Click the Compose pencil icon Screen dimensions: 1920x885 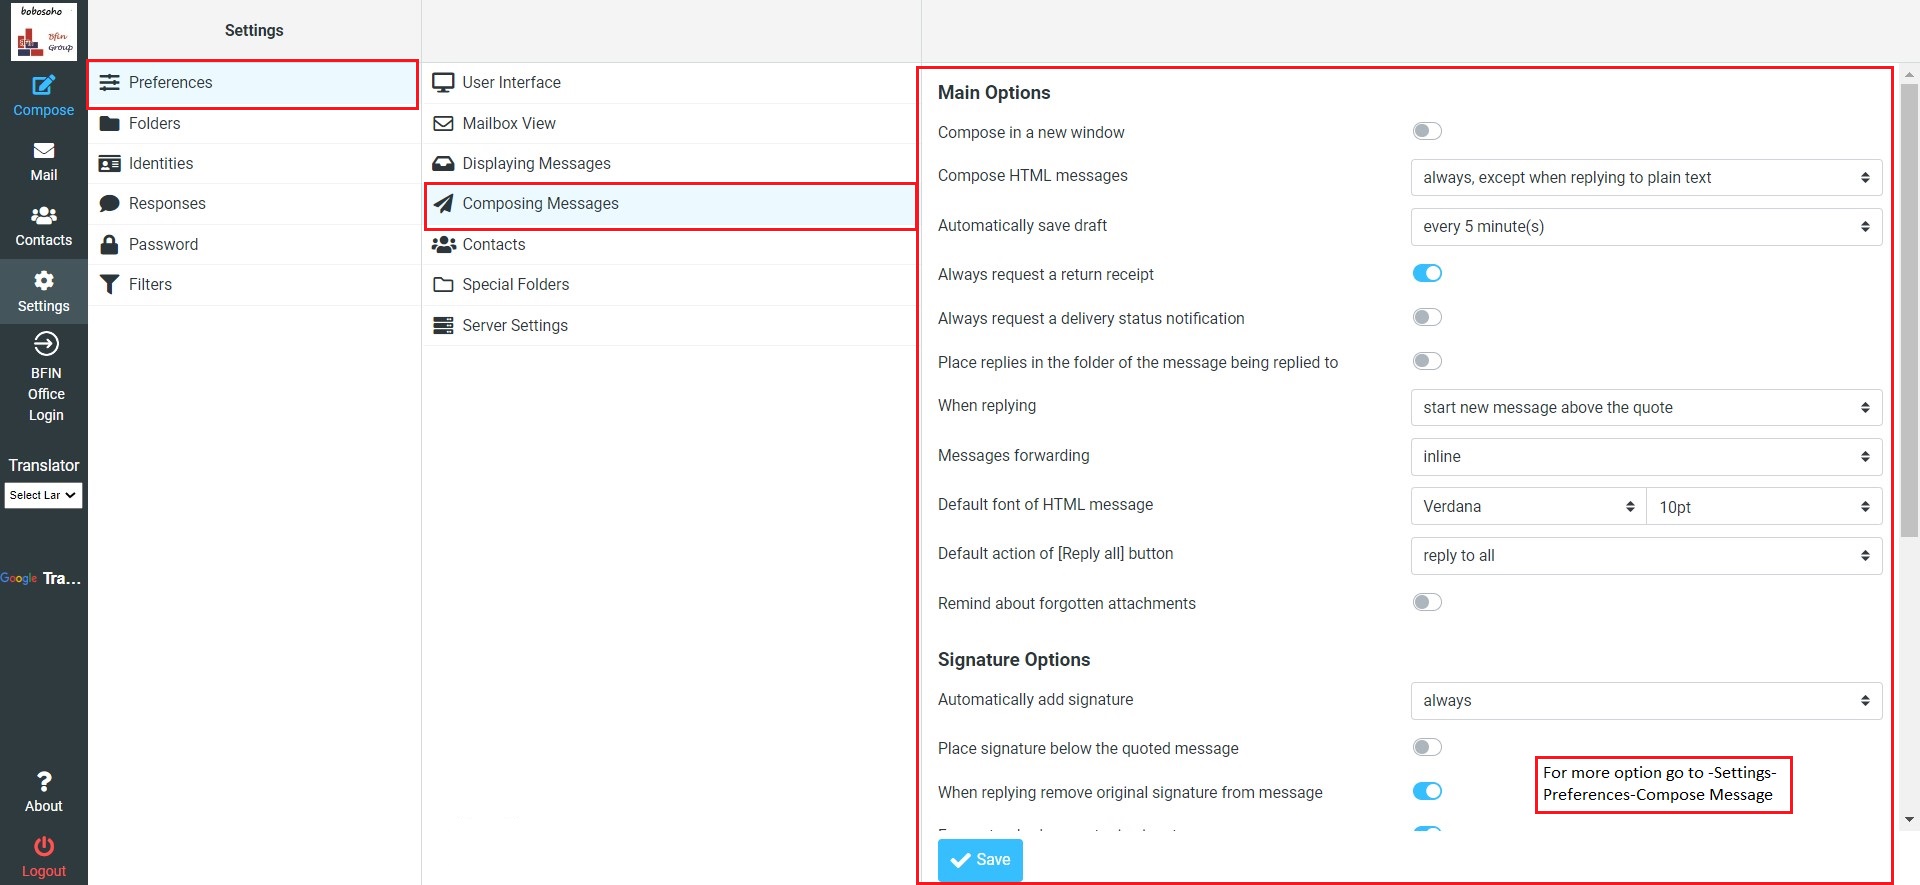click(43, 86)
